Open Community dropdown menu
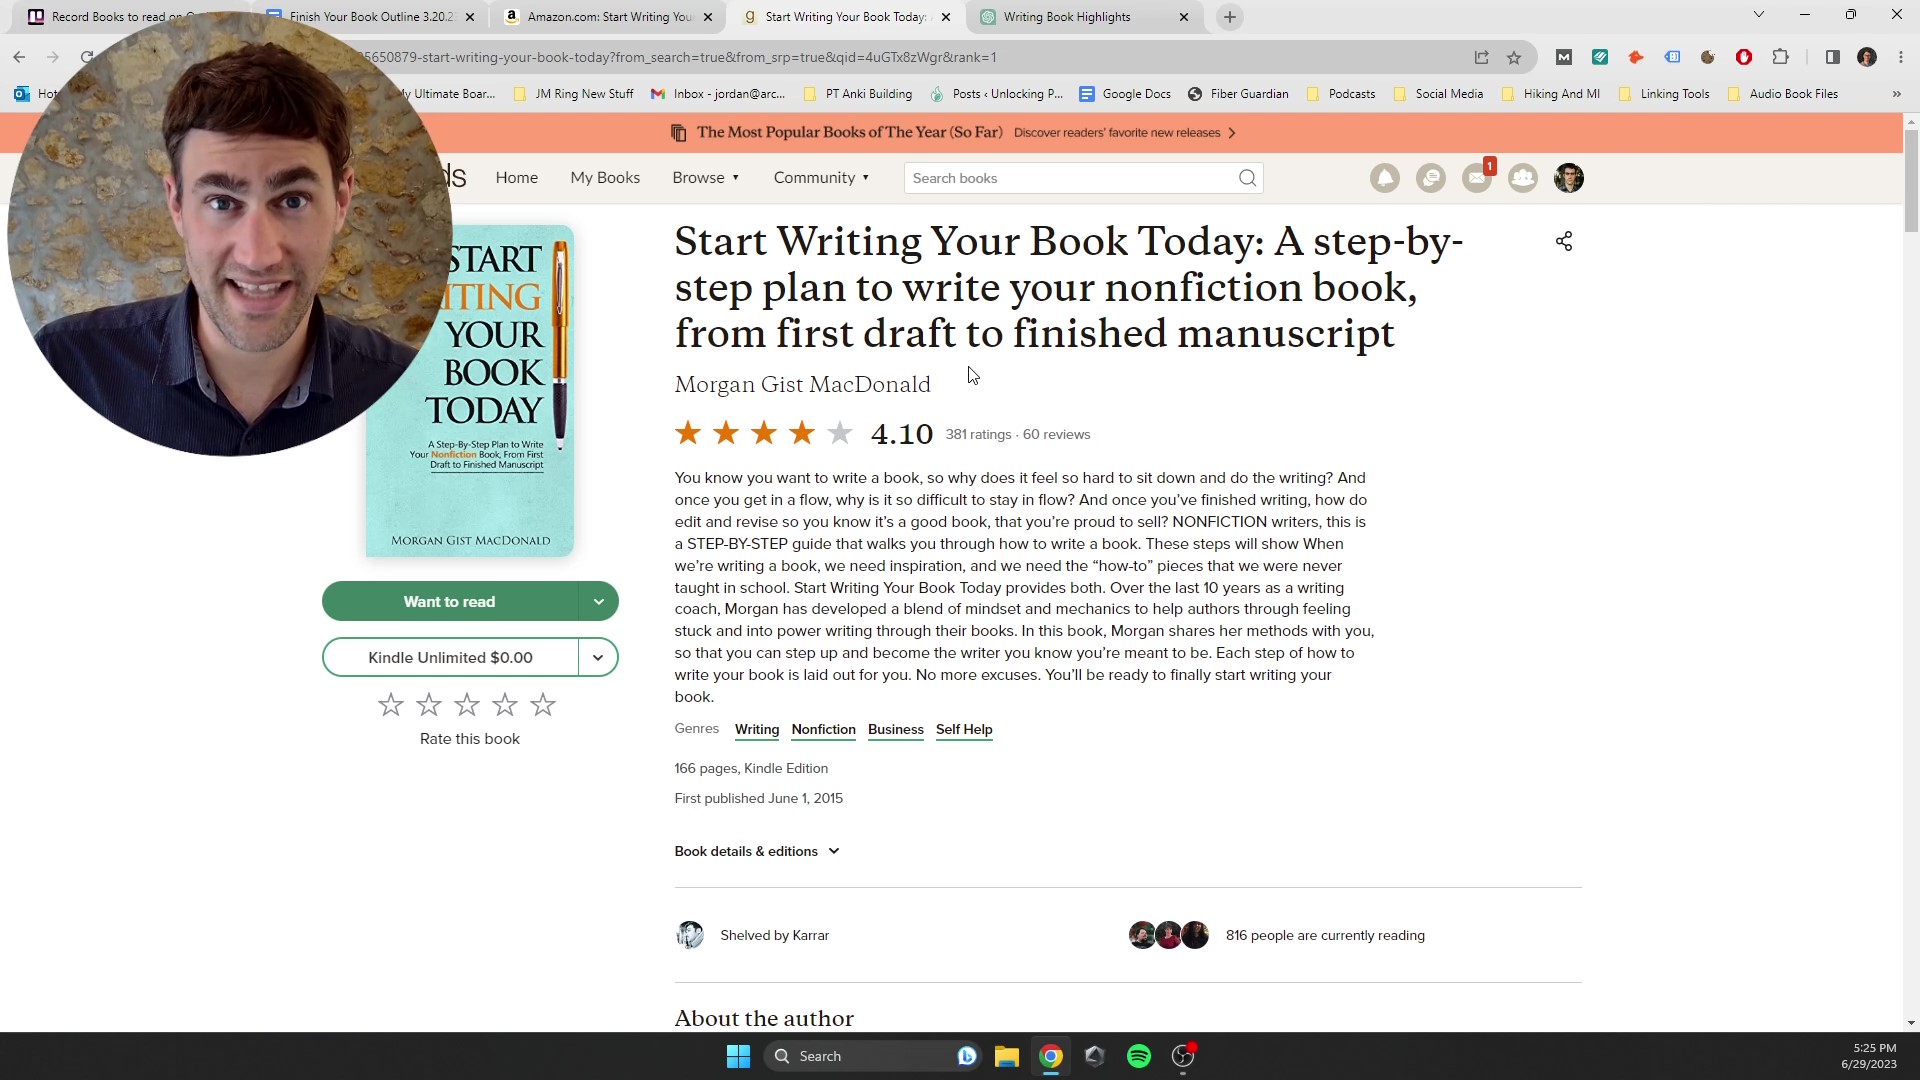Viewport: 1920px width, 1080px height. pos(821,178)
